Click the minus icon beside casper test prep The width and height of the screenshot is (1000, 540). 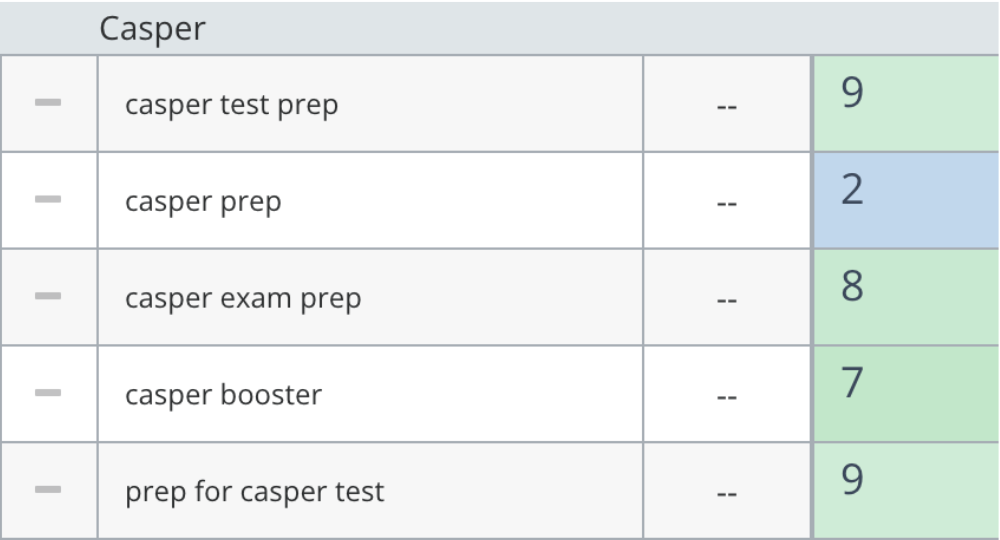48,103
